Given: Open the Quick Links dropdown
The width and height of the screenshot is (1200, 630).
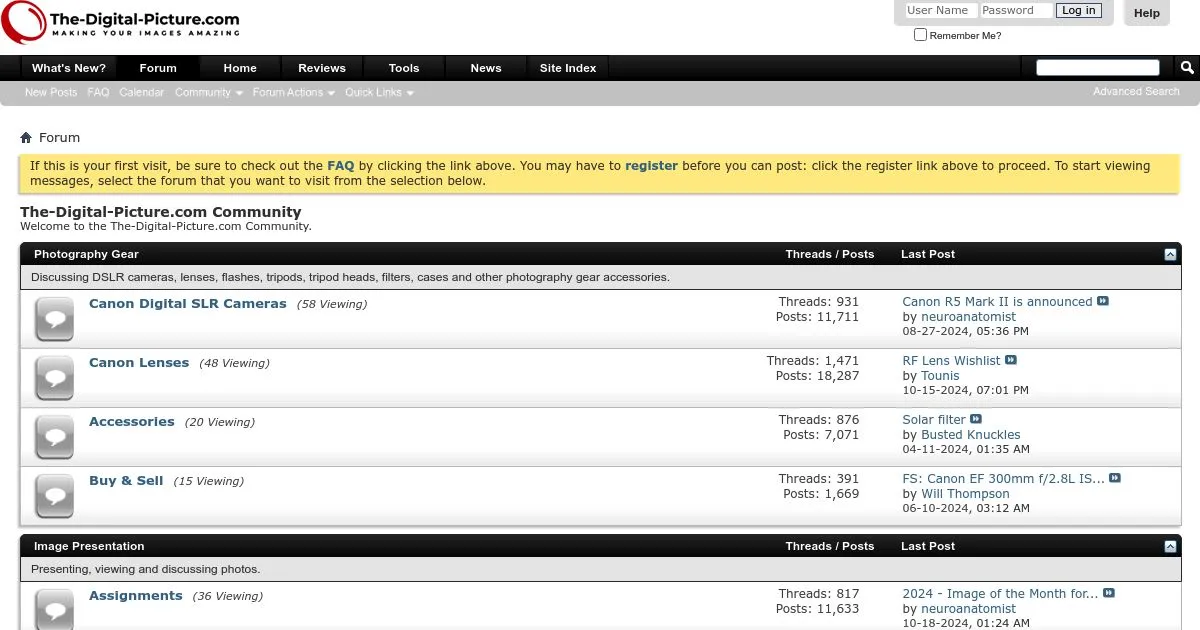Looking at the screenshot, I should coord(379,92).
